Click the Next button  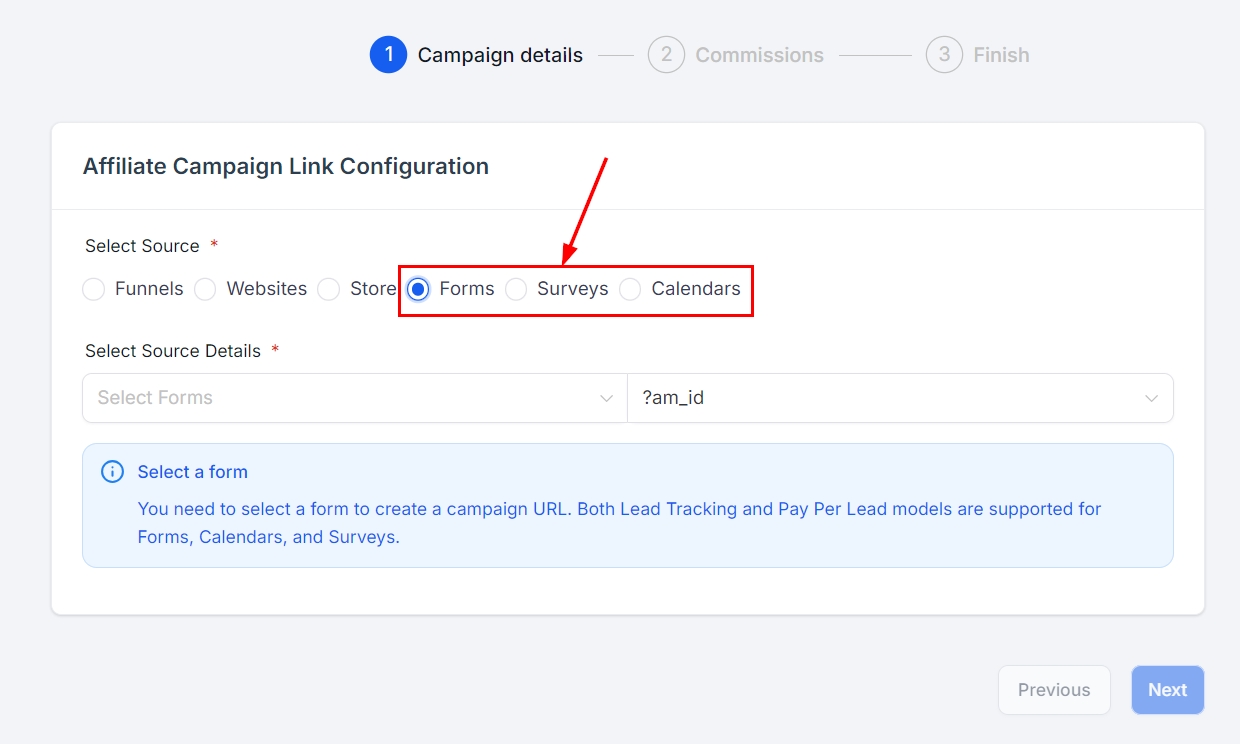pyautogui.click(x=1167, y=690)
